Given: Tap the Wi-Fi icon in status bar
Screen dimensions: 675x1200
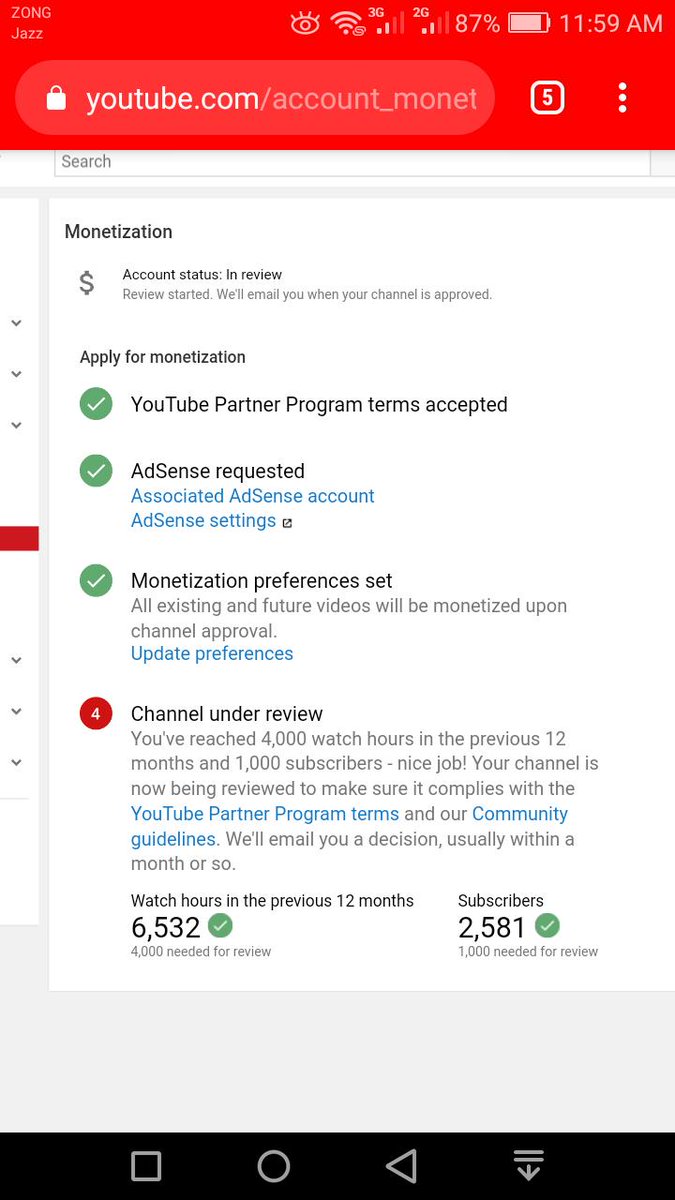Looking at the screenshot, I should coord(348,23).
